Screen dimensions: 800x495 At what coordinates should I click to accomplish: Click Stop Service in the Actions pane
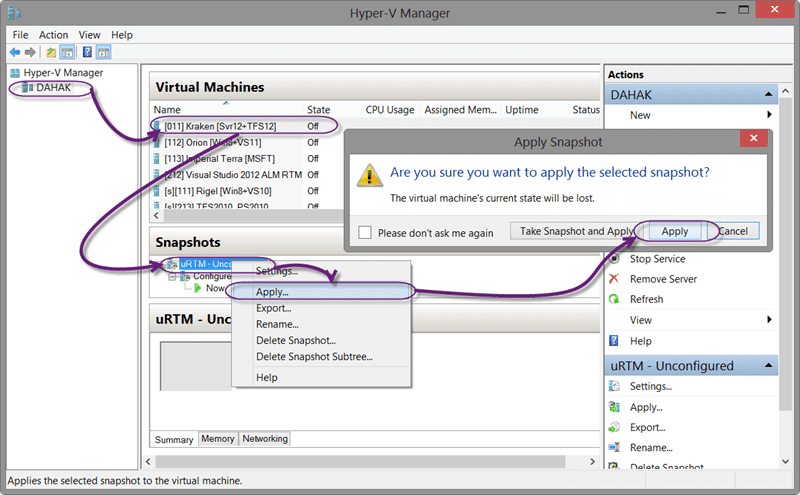click(657, 259)
